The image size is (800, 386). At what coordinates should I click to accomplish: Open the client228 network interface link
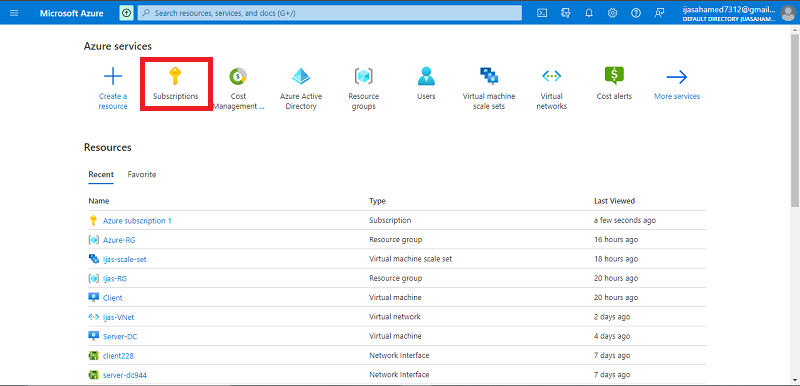[118, 355]
